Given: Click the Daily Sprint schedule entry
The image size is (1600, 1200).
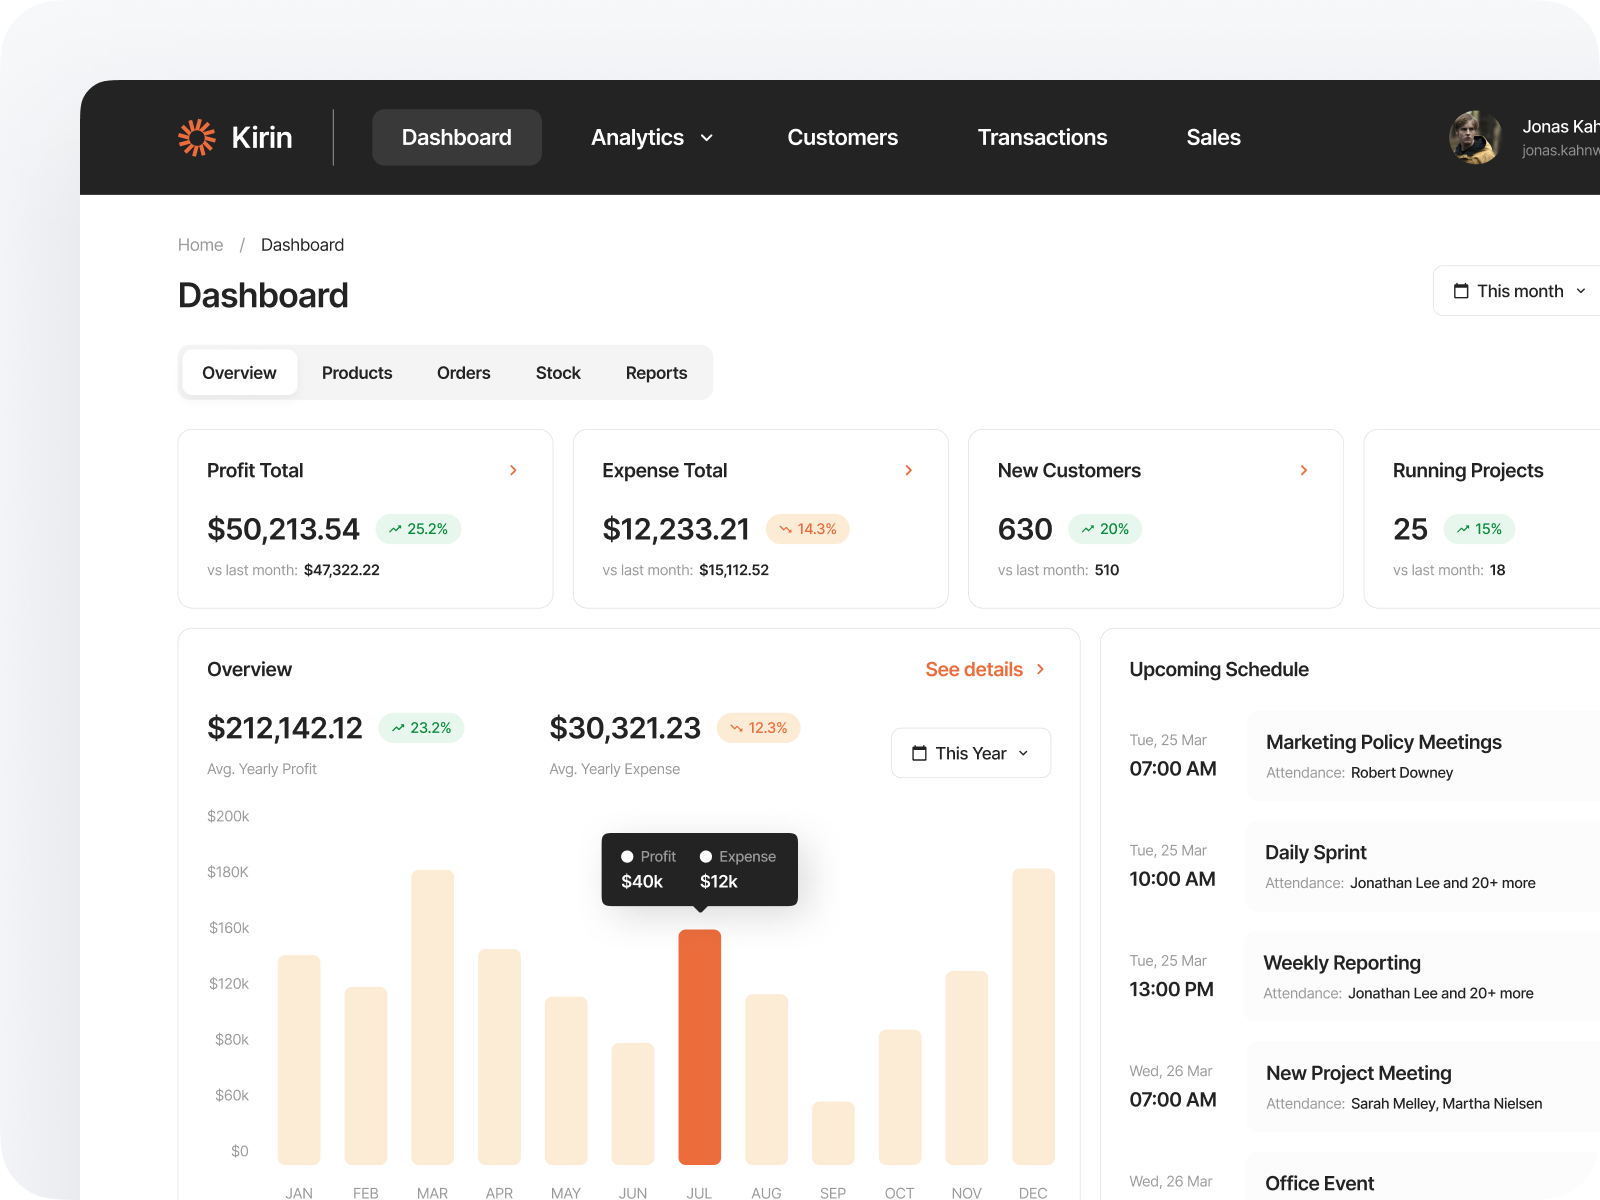Looking at the screenshot, I should [x=1420, y=866].
